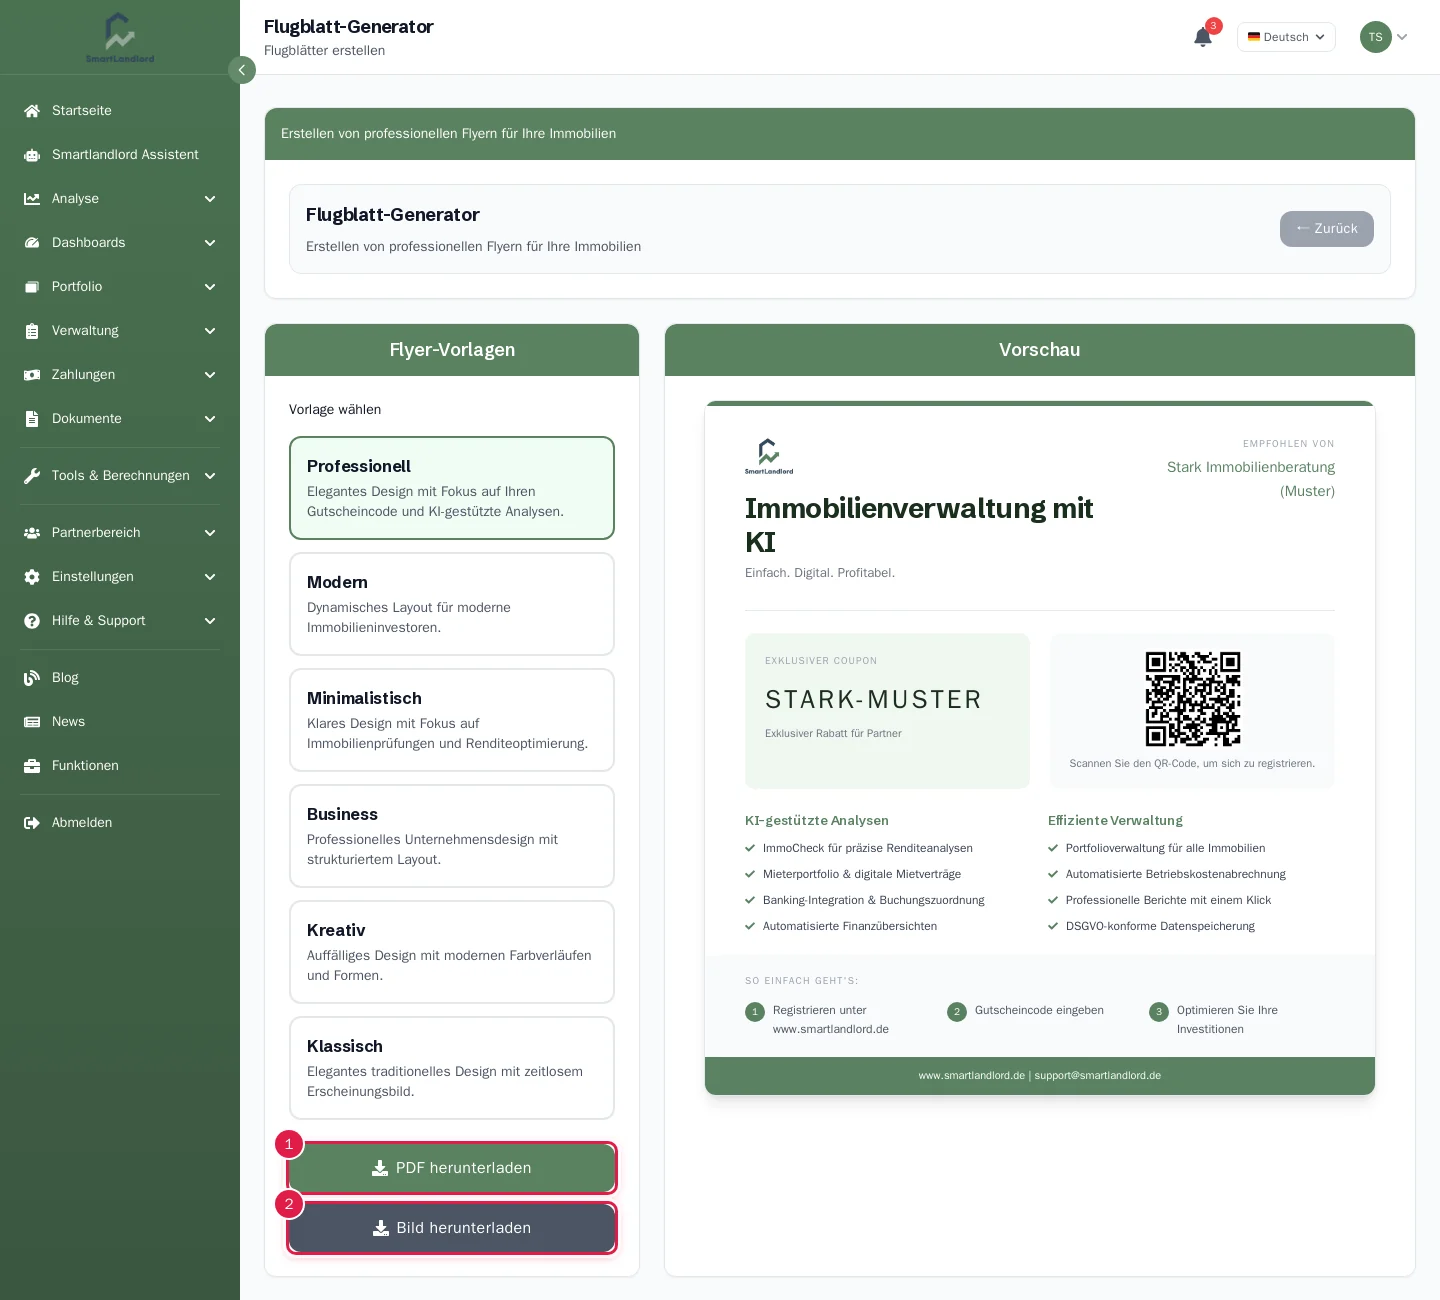
Task: Pick the Kreativ template card
Action: pos(452,952)
